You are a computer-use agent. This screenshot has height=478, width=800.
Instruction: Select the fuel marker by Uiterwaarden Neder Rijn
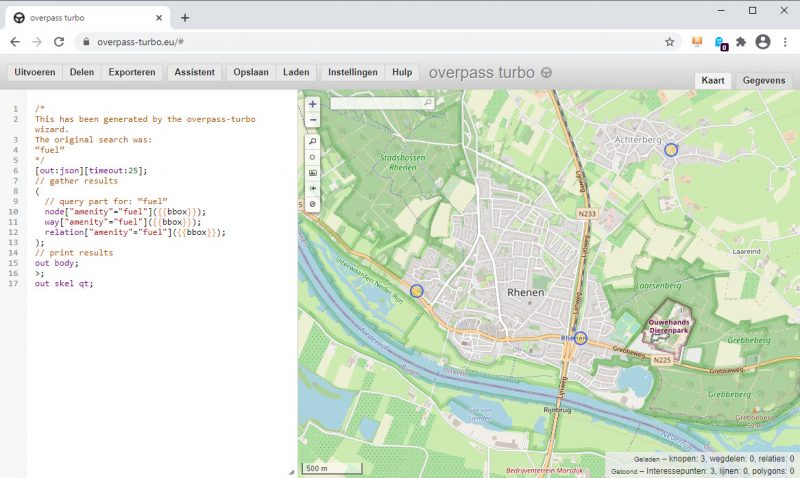tap(417, 291)
